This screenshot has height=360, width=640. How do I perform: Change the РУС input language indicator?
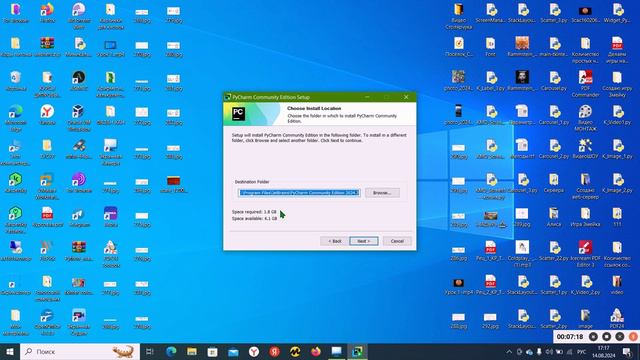coord(582,352)
